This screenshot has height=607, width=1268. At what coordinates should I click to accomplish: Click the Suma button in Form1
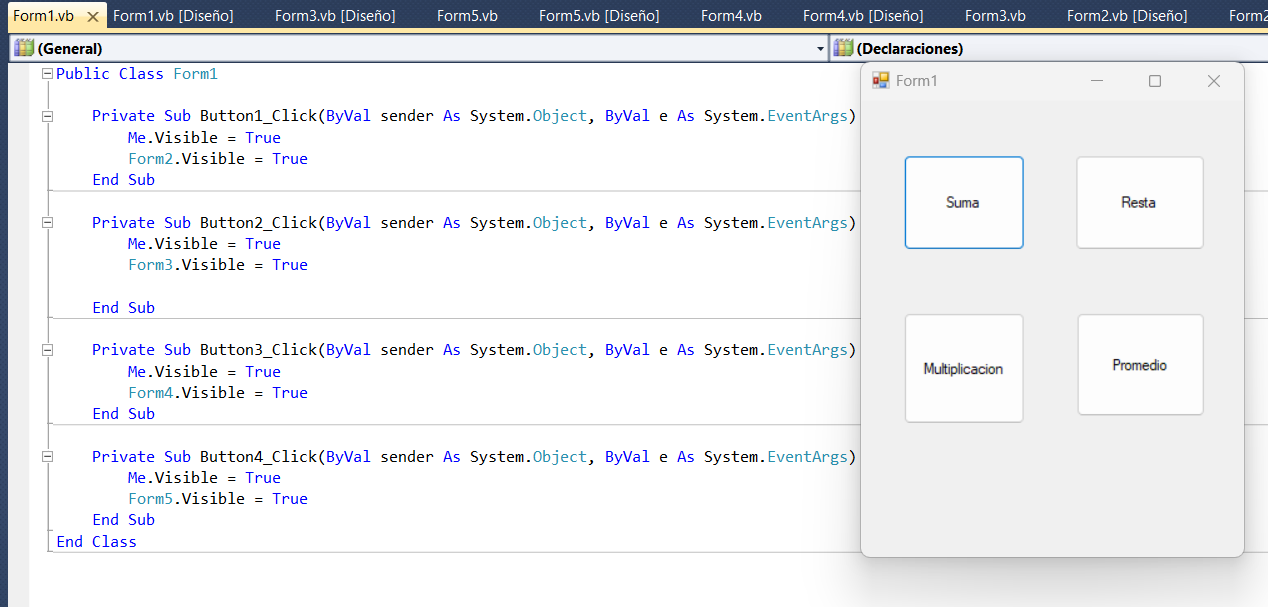[x=964, y=202]
